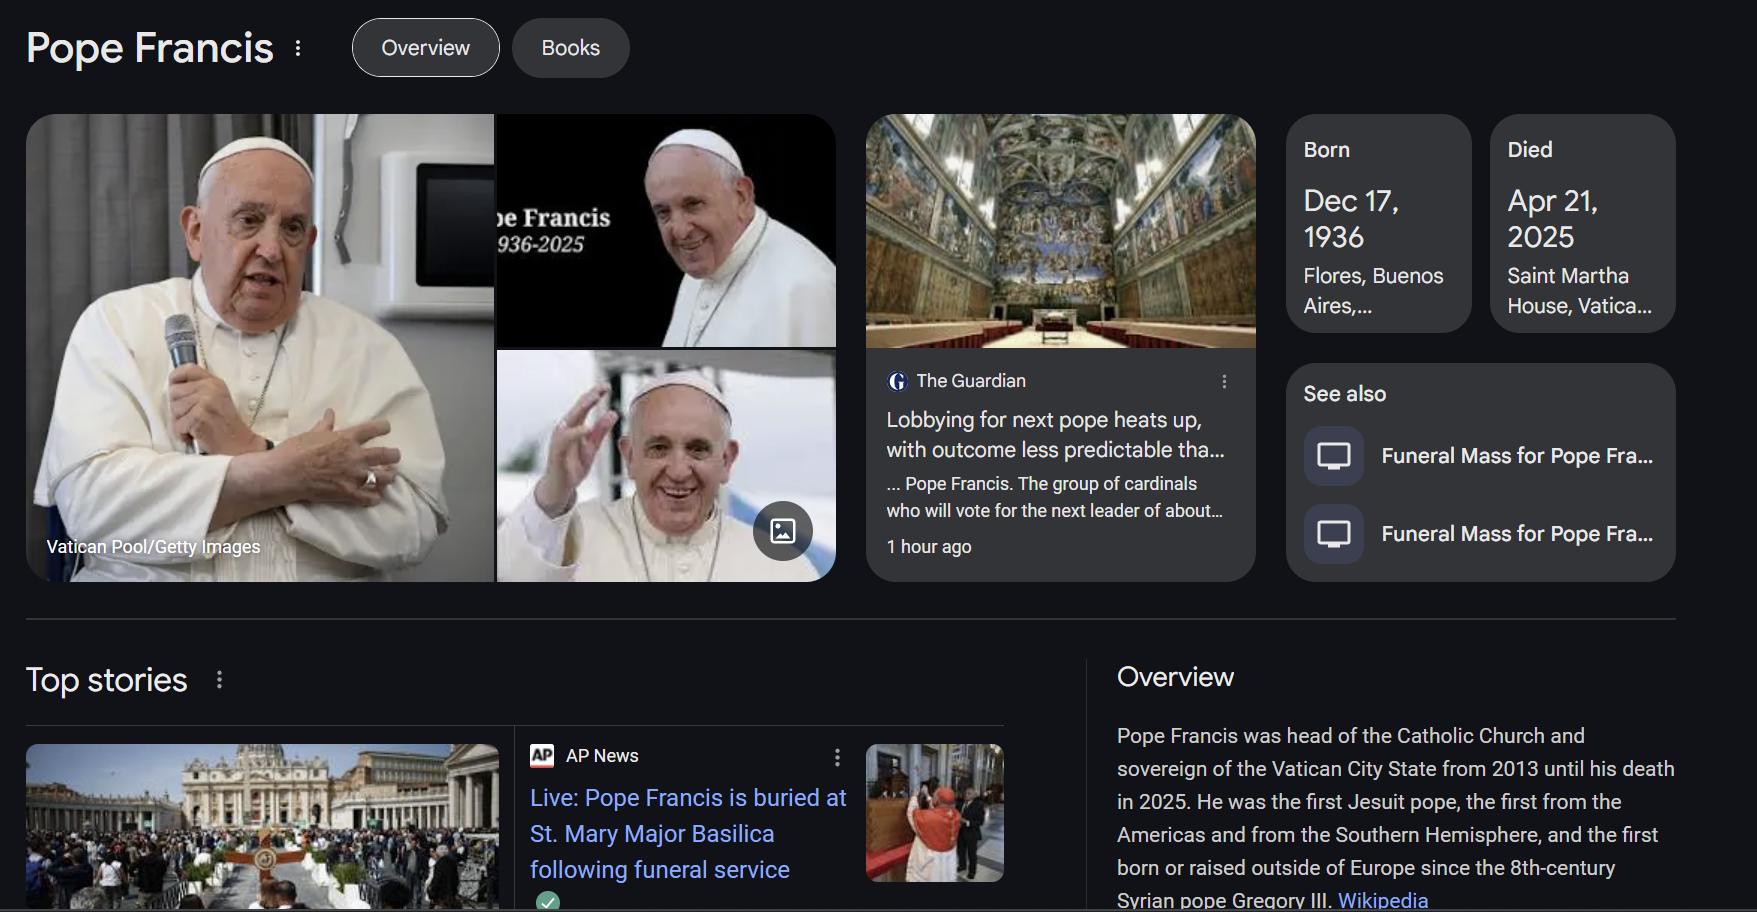1757x912 pixels.
Task: Switch to the Books tab
Action: click(x=571, y=48)
